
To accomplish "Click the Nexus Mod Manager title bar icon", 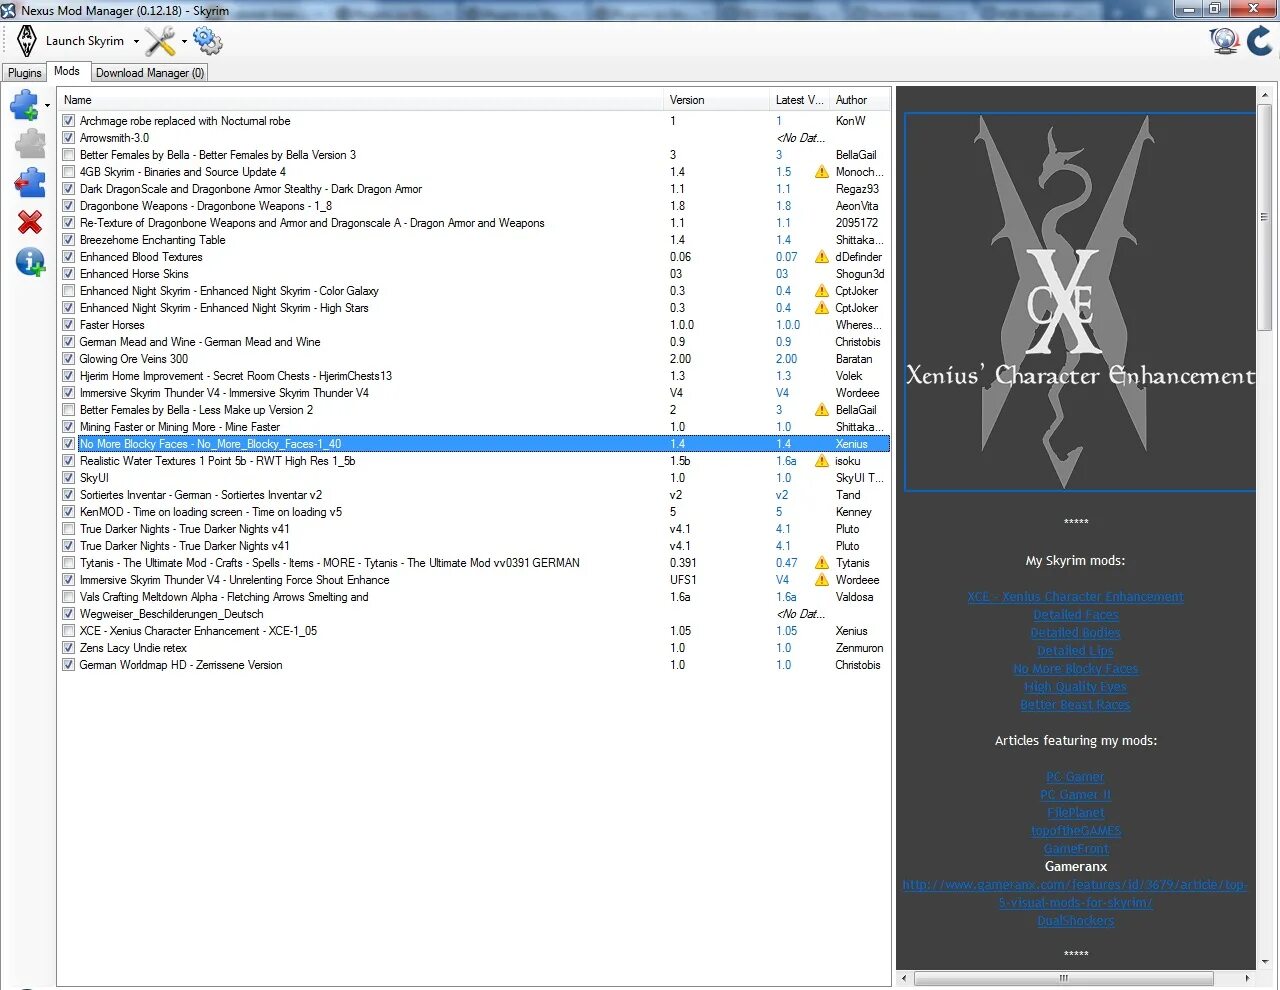I will point(9,10).
